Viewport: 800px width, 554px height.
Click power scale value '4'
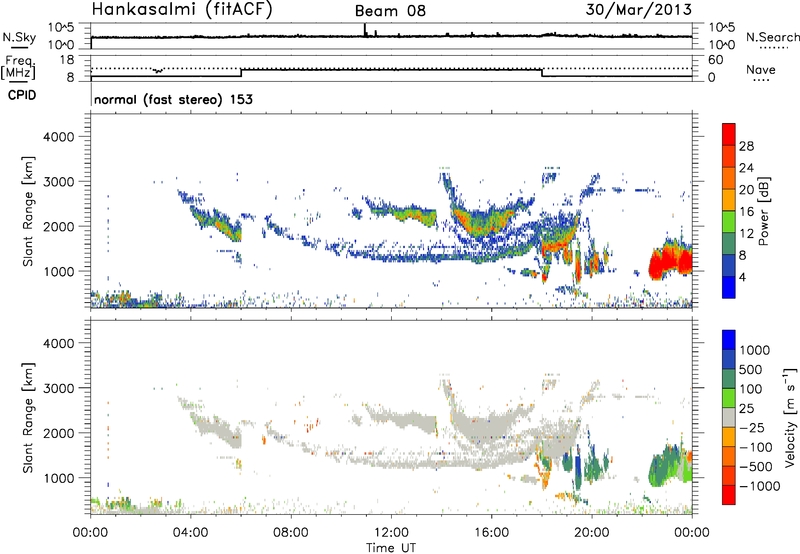coord(742,278)
